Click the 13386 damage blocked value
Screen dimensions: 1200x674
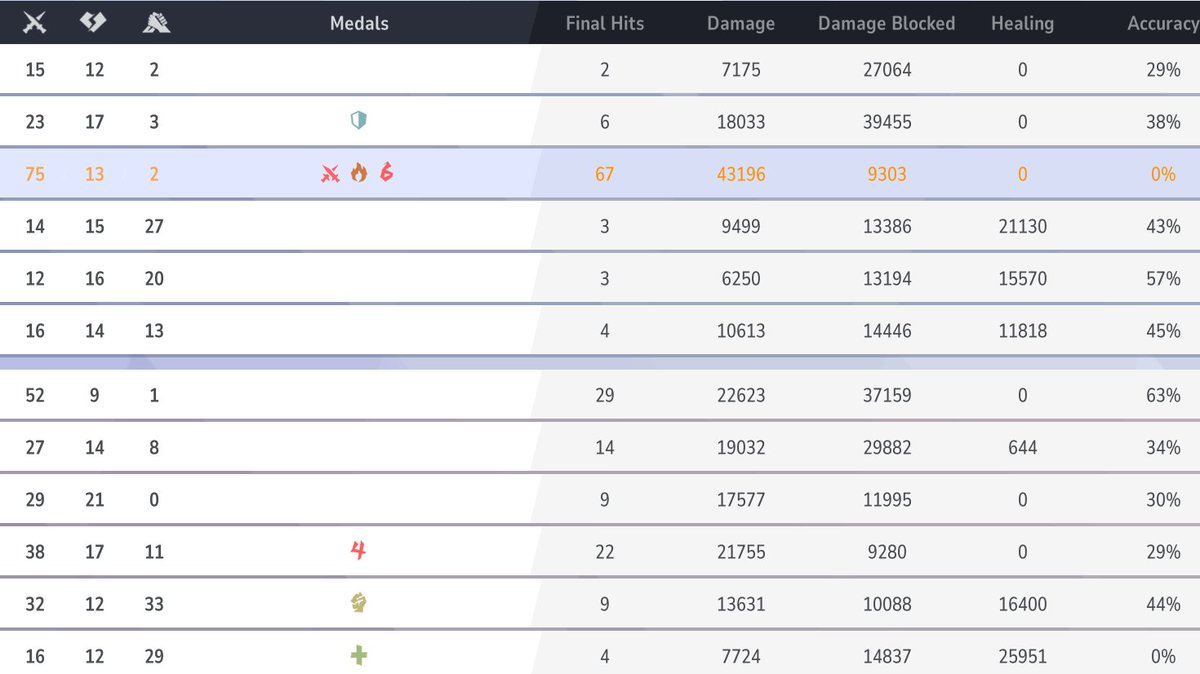coord(887,226)
